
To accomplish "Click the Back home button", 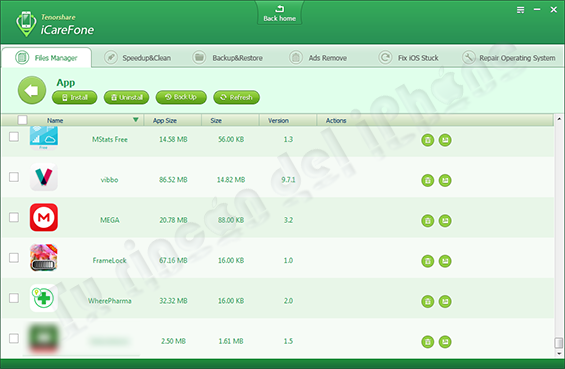I will 280,14.
